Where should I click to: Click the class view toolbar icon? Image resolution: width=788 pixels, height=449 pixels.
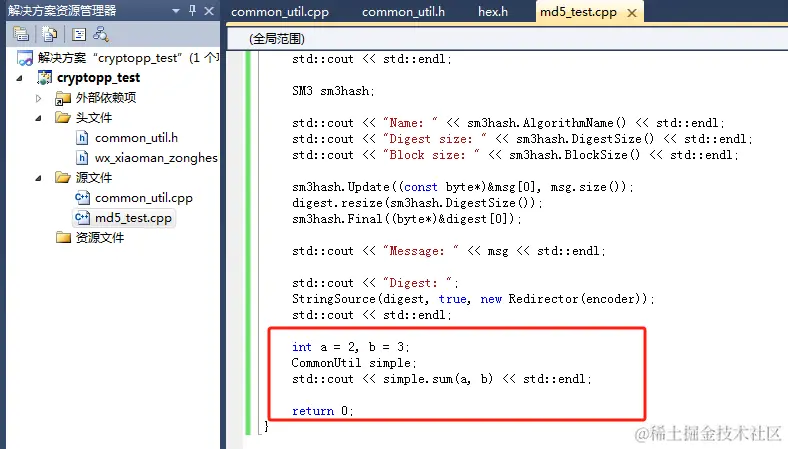(x=101, y=34)
